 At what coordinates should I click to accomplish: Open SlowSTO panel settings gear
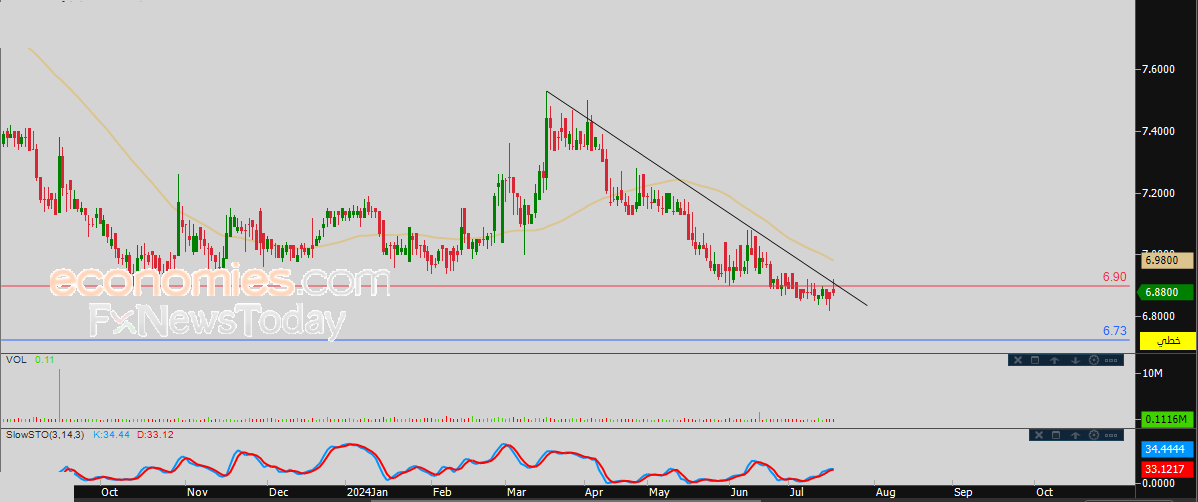1094,435
